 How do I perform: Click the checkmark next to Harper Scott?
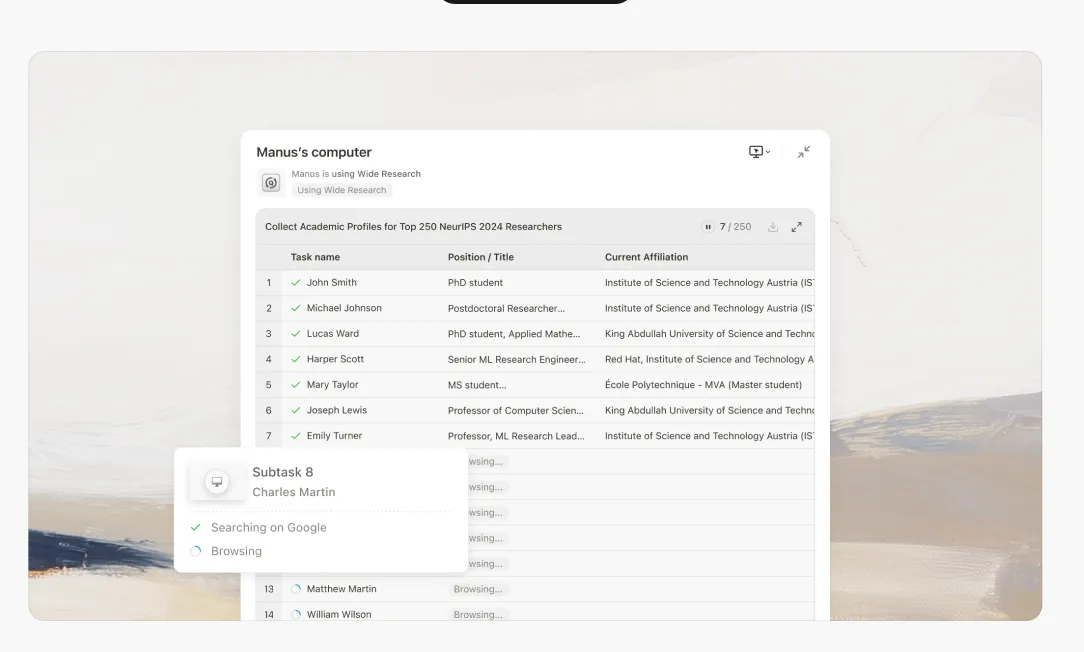pos(296,359)
